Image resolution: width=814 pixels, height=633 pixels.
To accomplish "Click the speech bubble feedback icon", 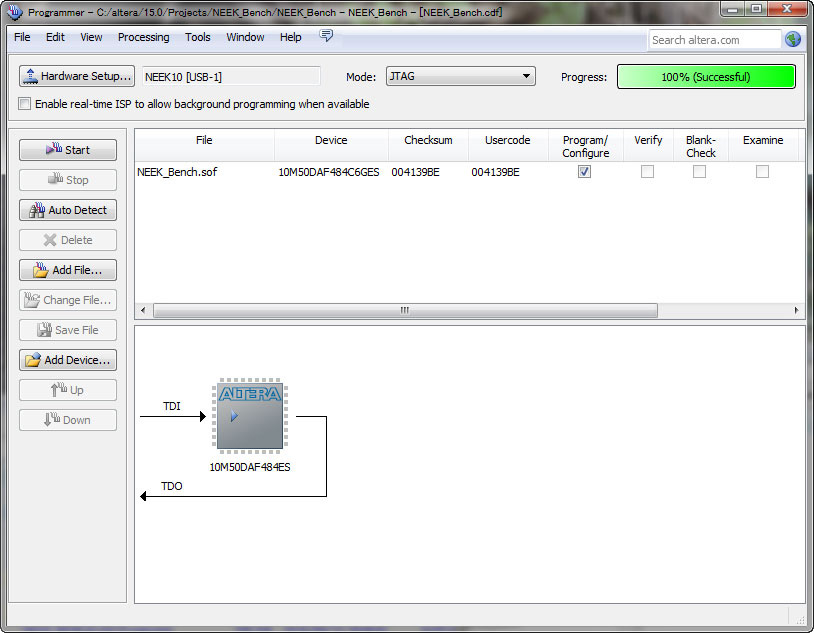I will tap(326, 36).
